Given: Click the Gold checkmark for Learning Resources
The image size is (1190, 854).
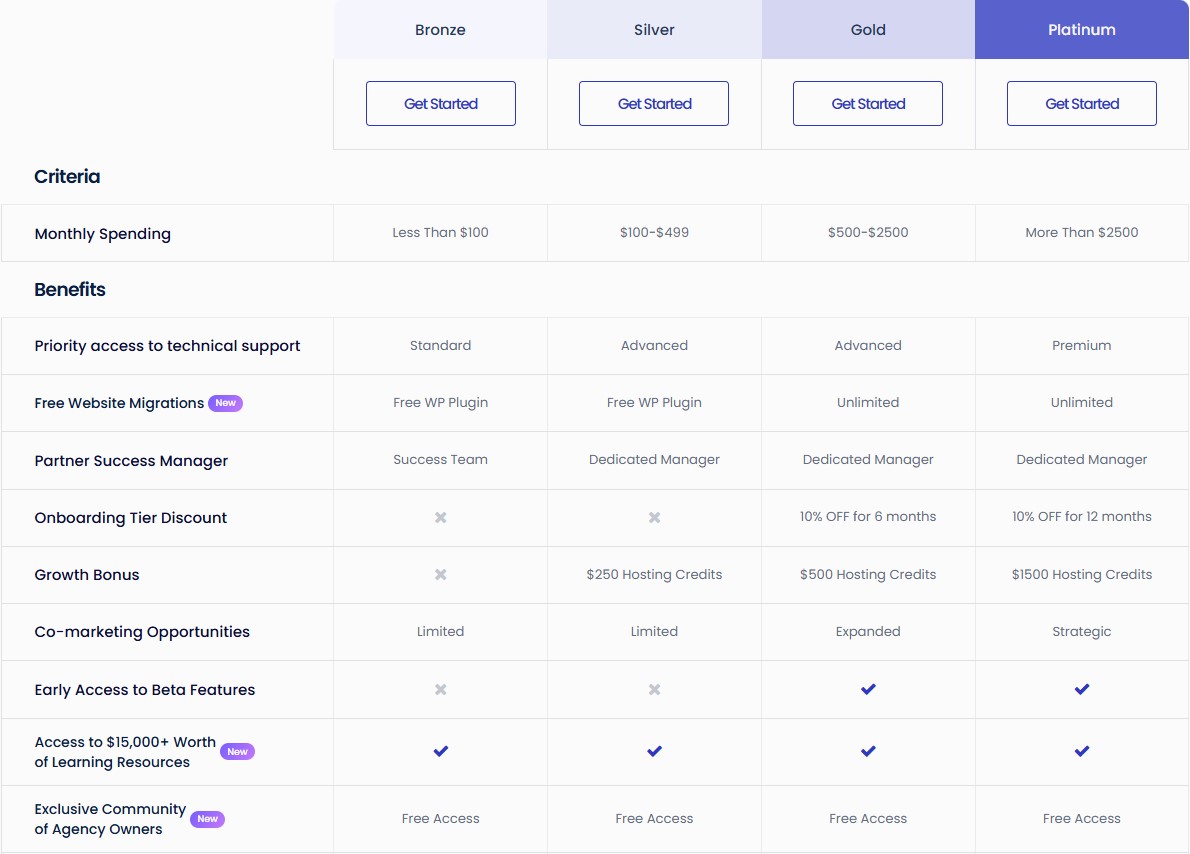Looking at the screenshot, I should (x=867, y=751).
